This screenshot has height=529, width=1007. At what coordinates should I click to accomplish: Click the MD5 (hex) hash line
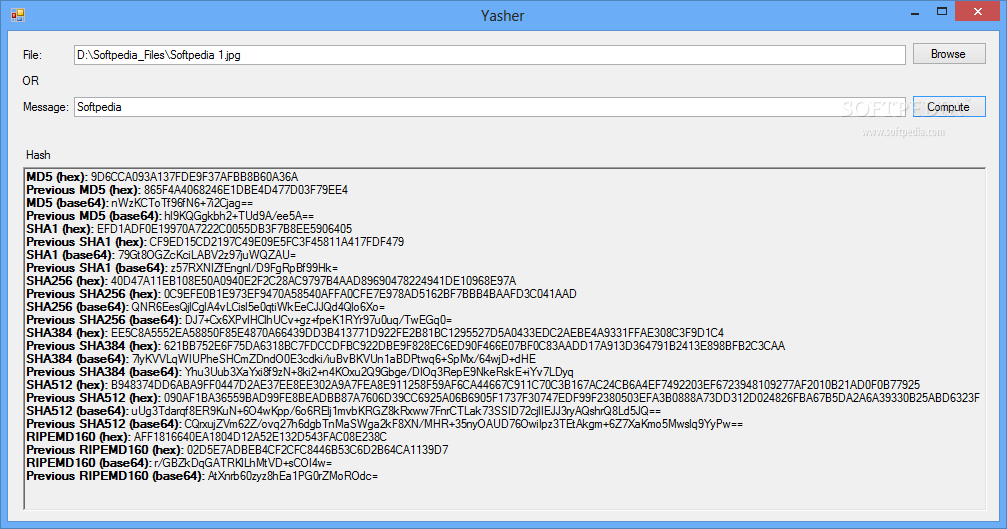(x=162, y=177)
